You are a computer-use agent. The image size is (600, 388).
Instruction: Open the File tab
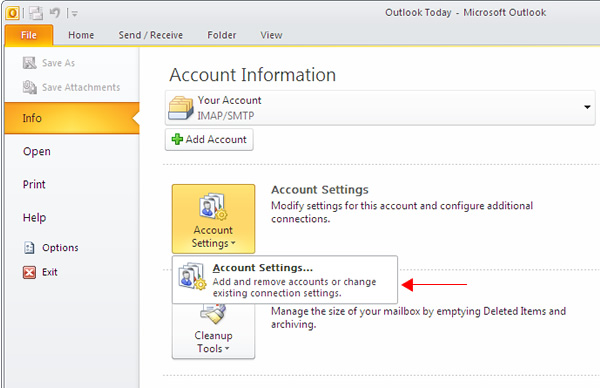tap(29, 35)
